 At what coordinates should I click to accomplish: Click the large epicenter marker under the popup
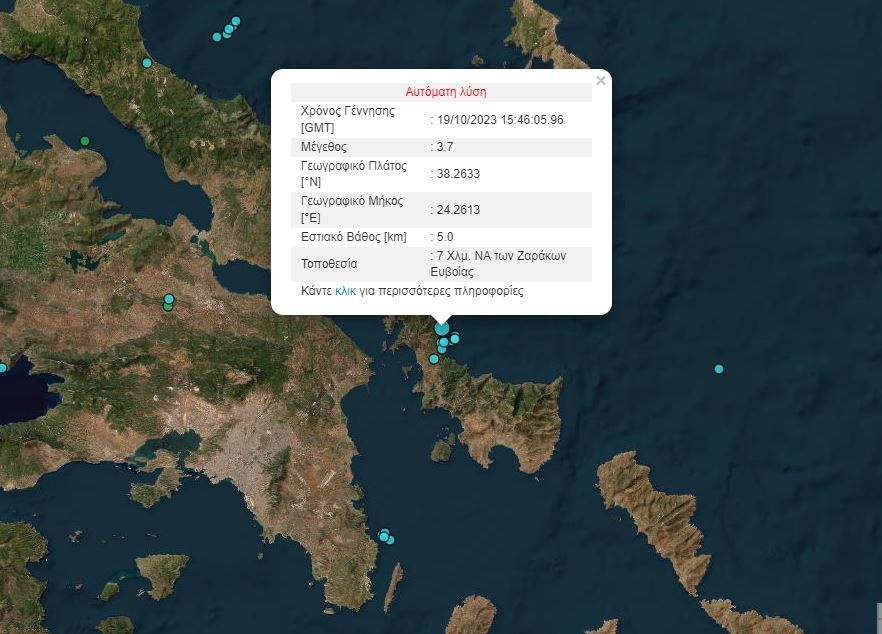click(442, 328)
